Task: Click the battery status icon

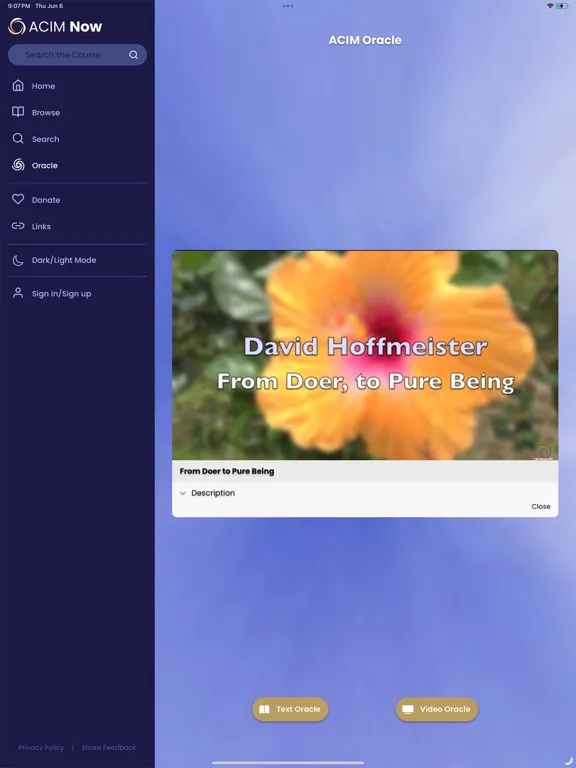Action: [x=562, y=6]
